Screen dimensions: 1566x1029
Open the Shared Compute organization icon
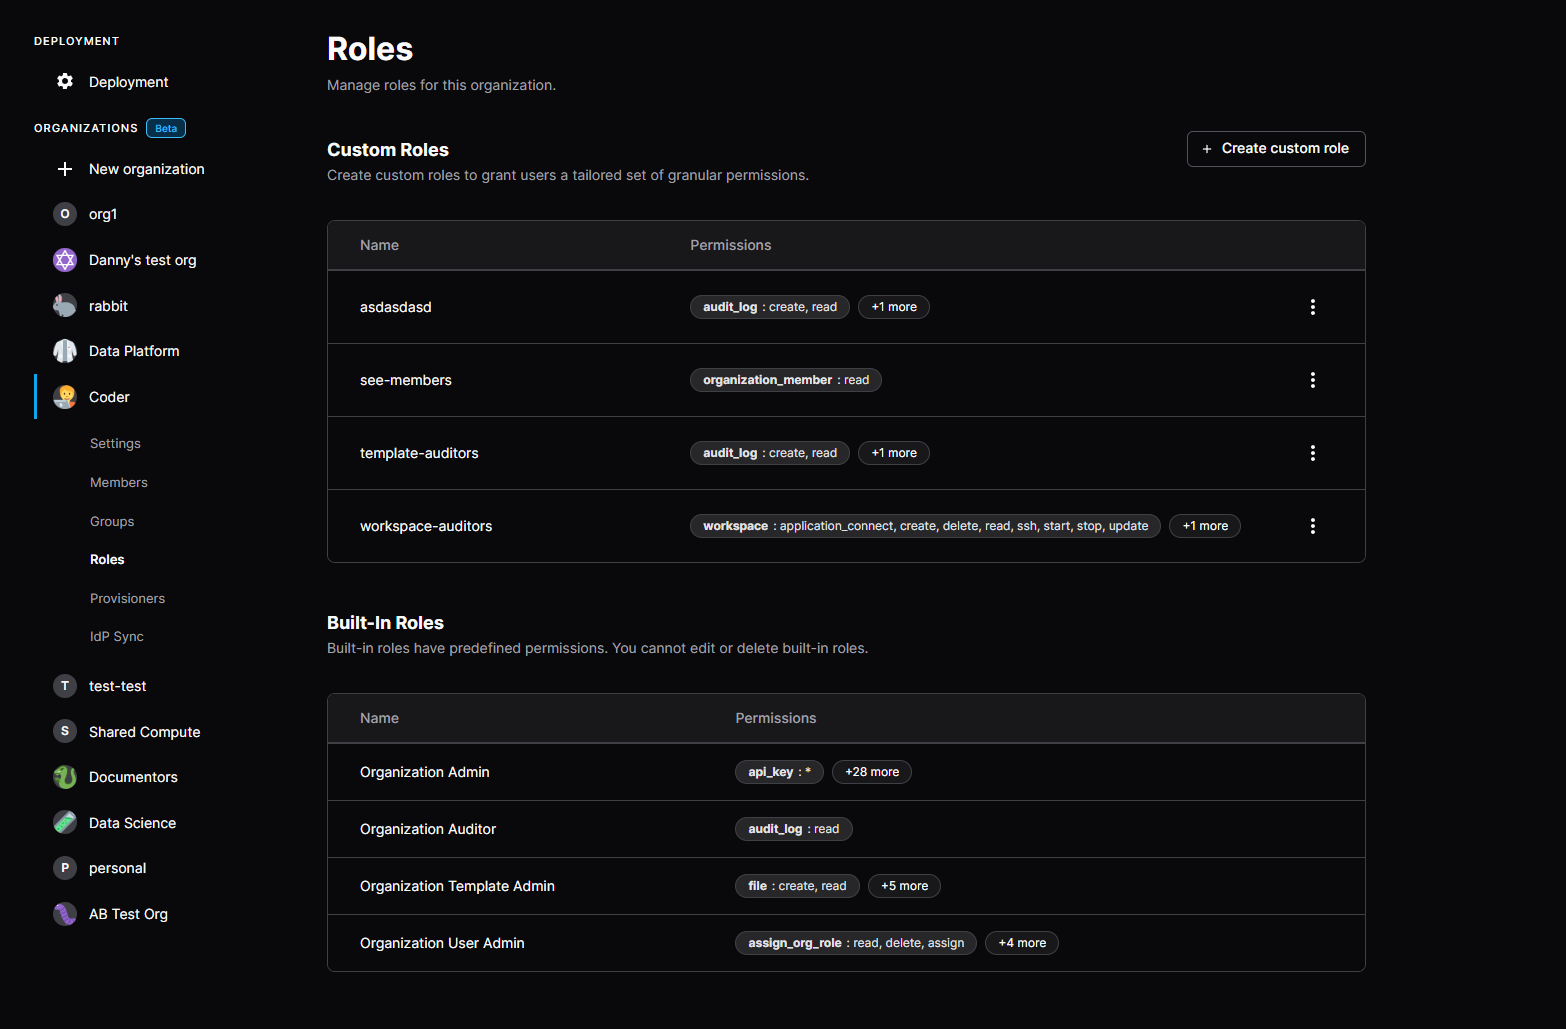[x=64, y=731]
